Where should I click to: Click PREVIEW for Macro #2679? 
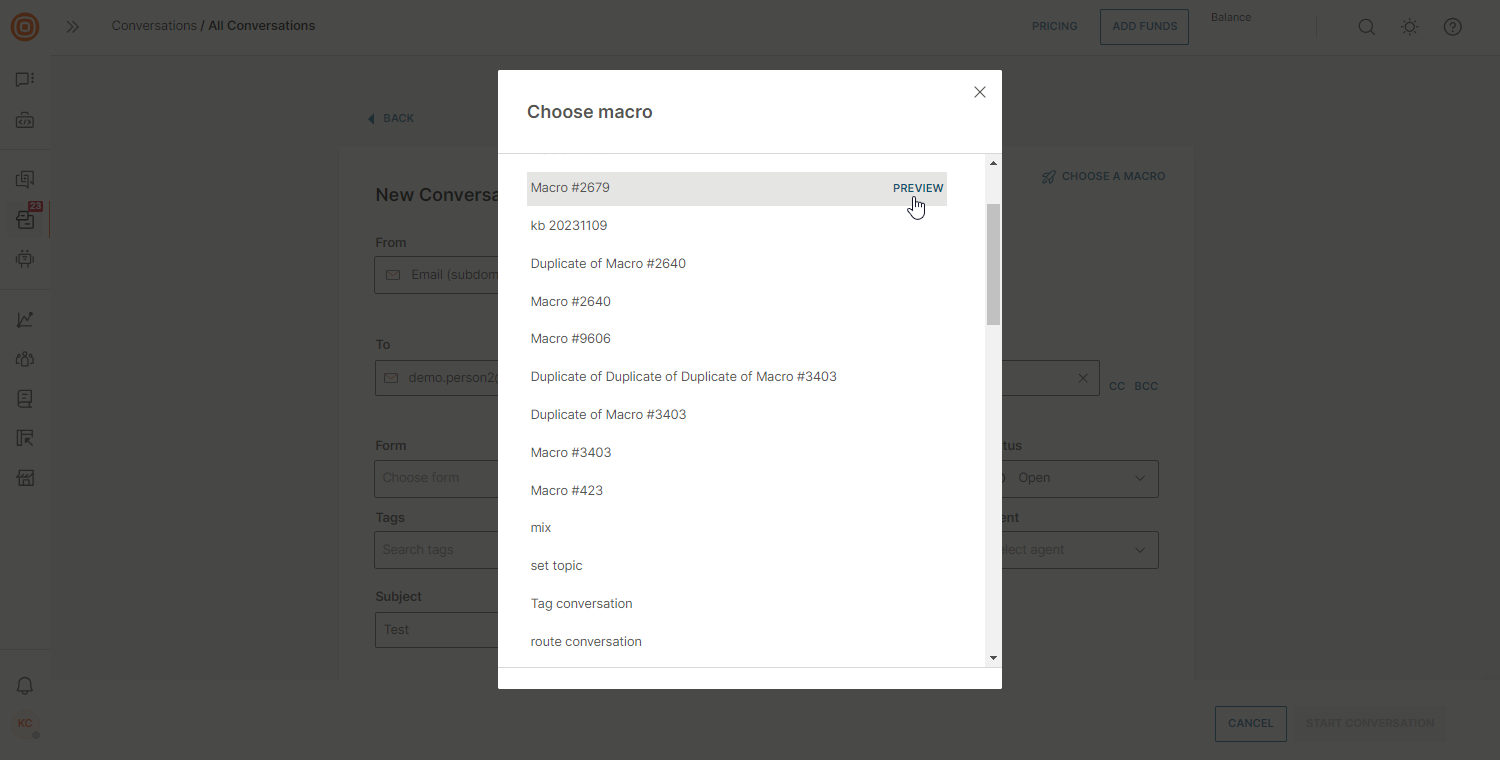click(918, 188)
